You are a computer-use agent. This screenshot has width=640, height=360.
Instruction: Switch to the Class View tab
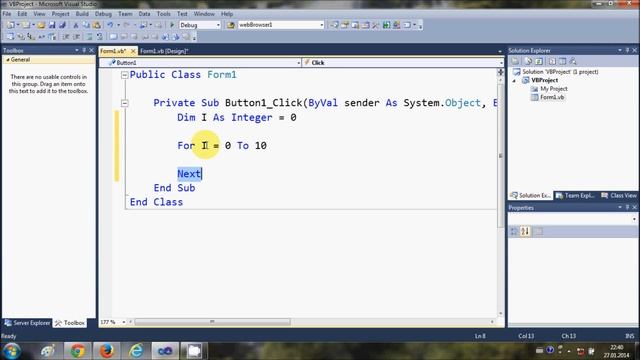click(619, 196)
